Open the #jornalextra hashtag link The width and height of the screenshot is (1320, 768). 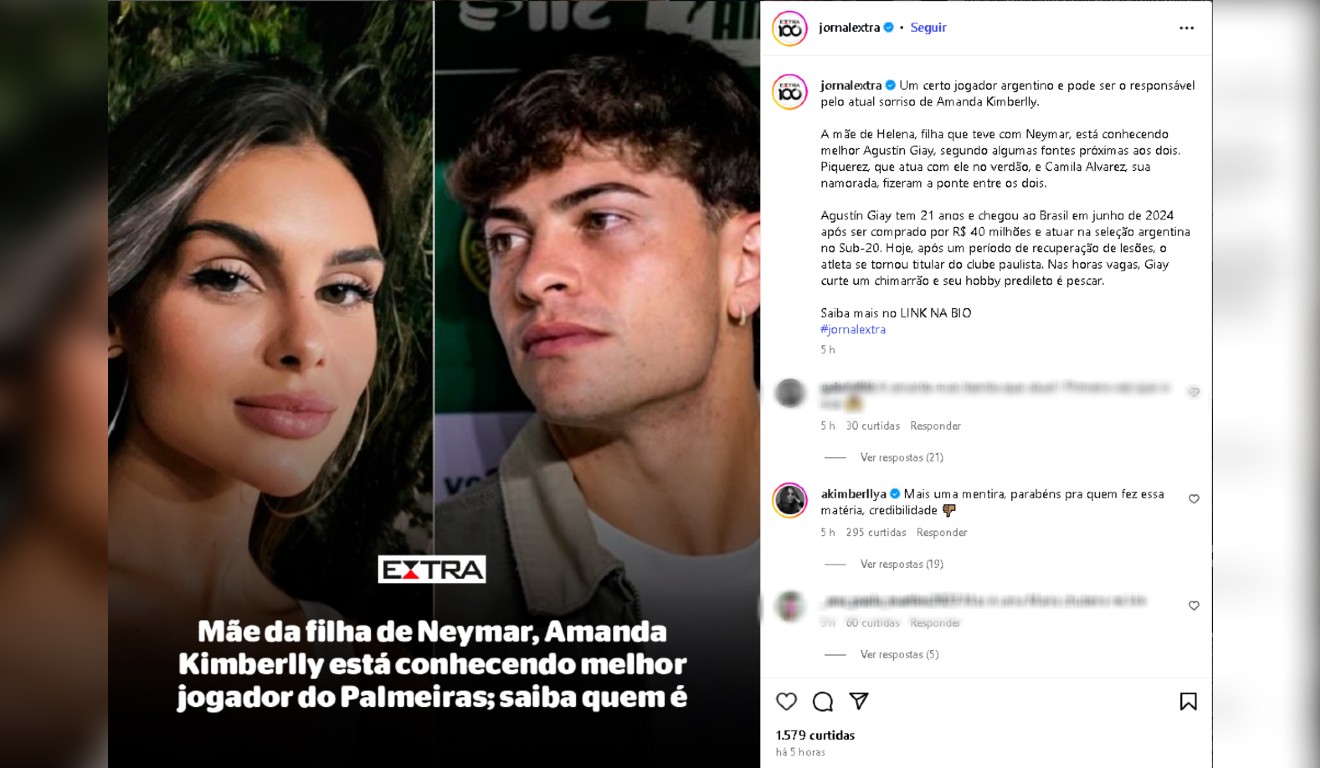[853, 329]
